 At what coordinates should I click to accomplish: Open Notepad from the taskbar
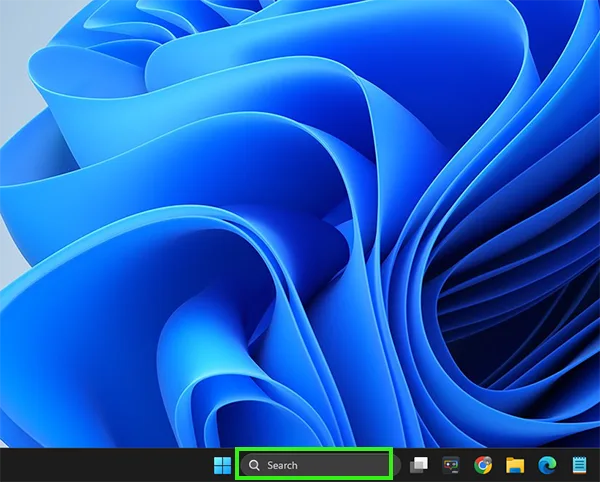pyautogui.click(x=579, y=465)
